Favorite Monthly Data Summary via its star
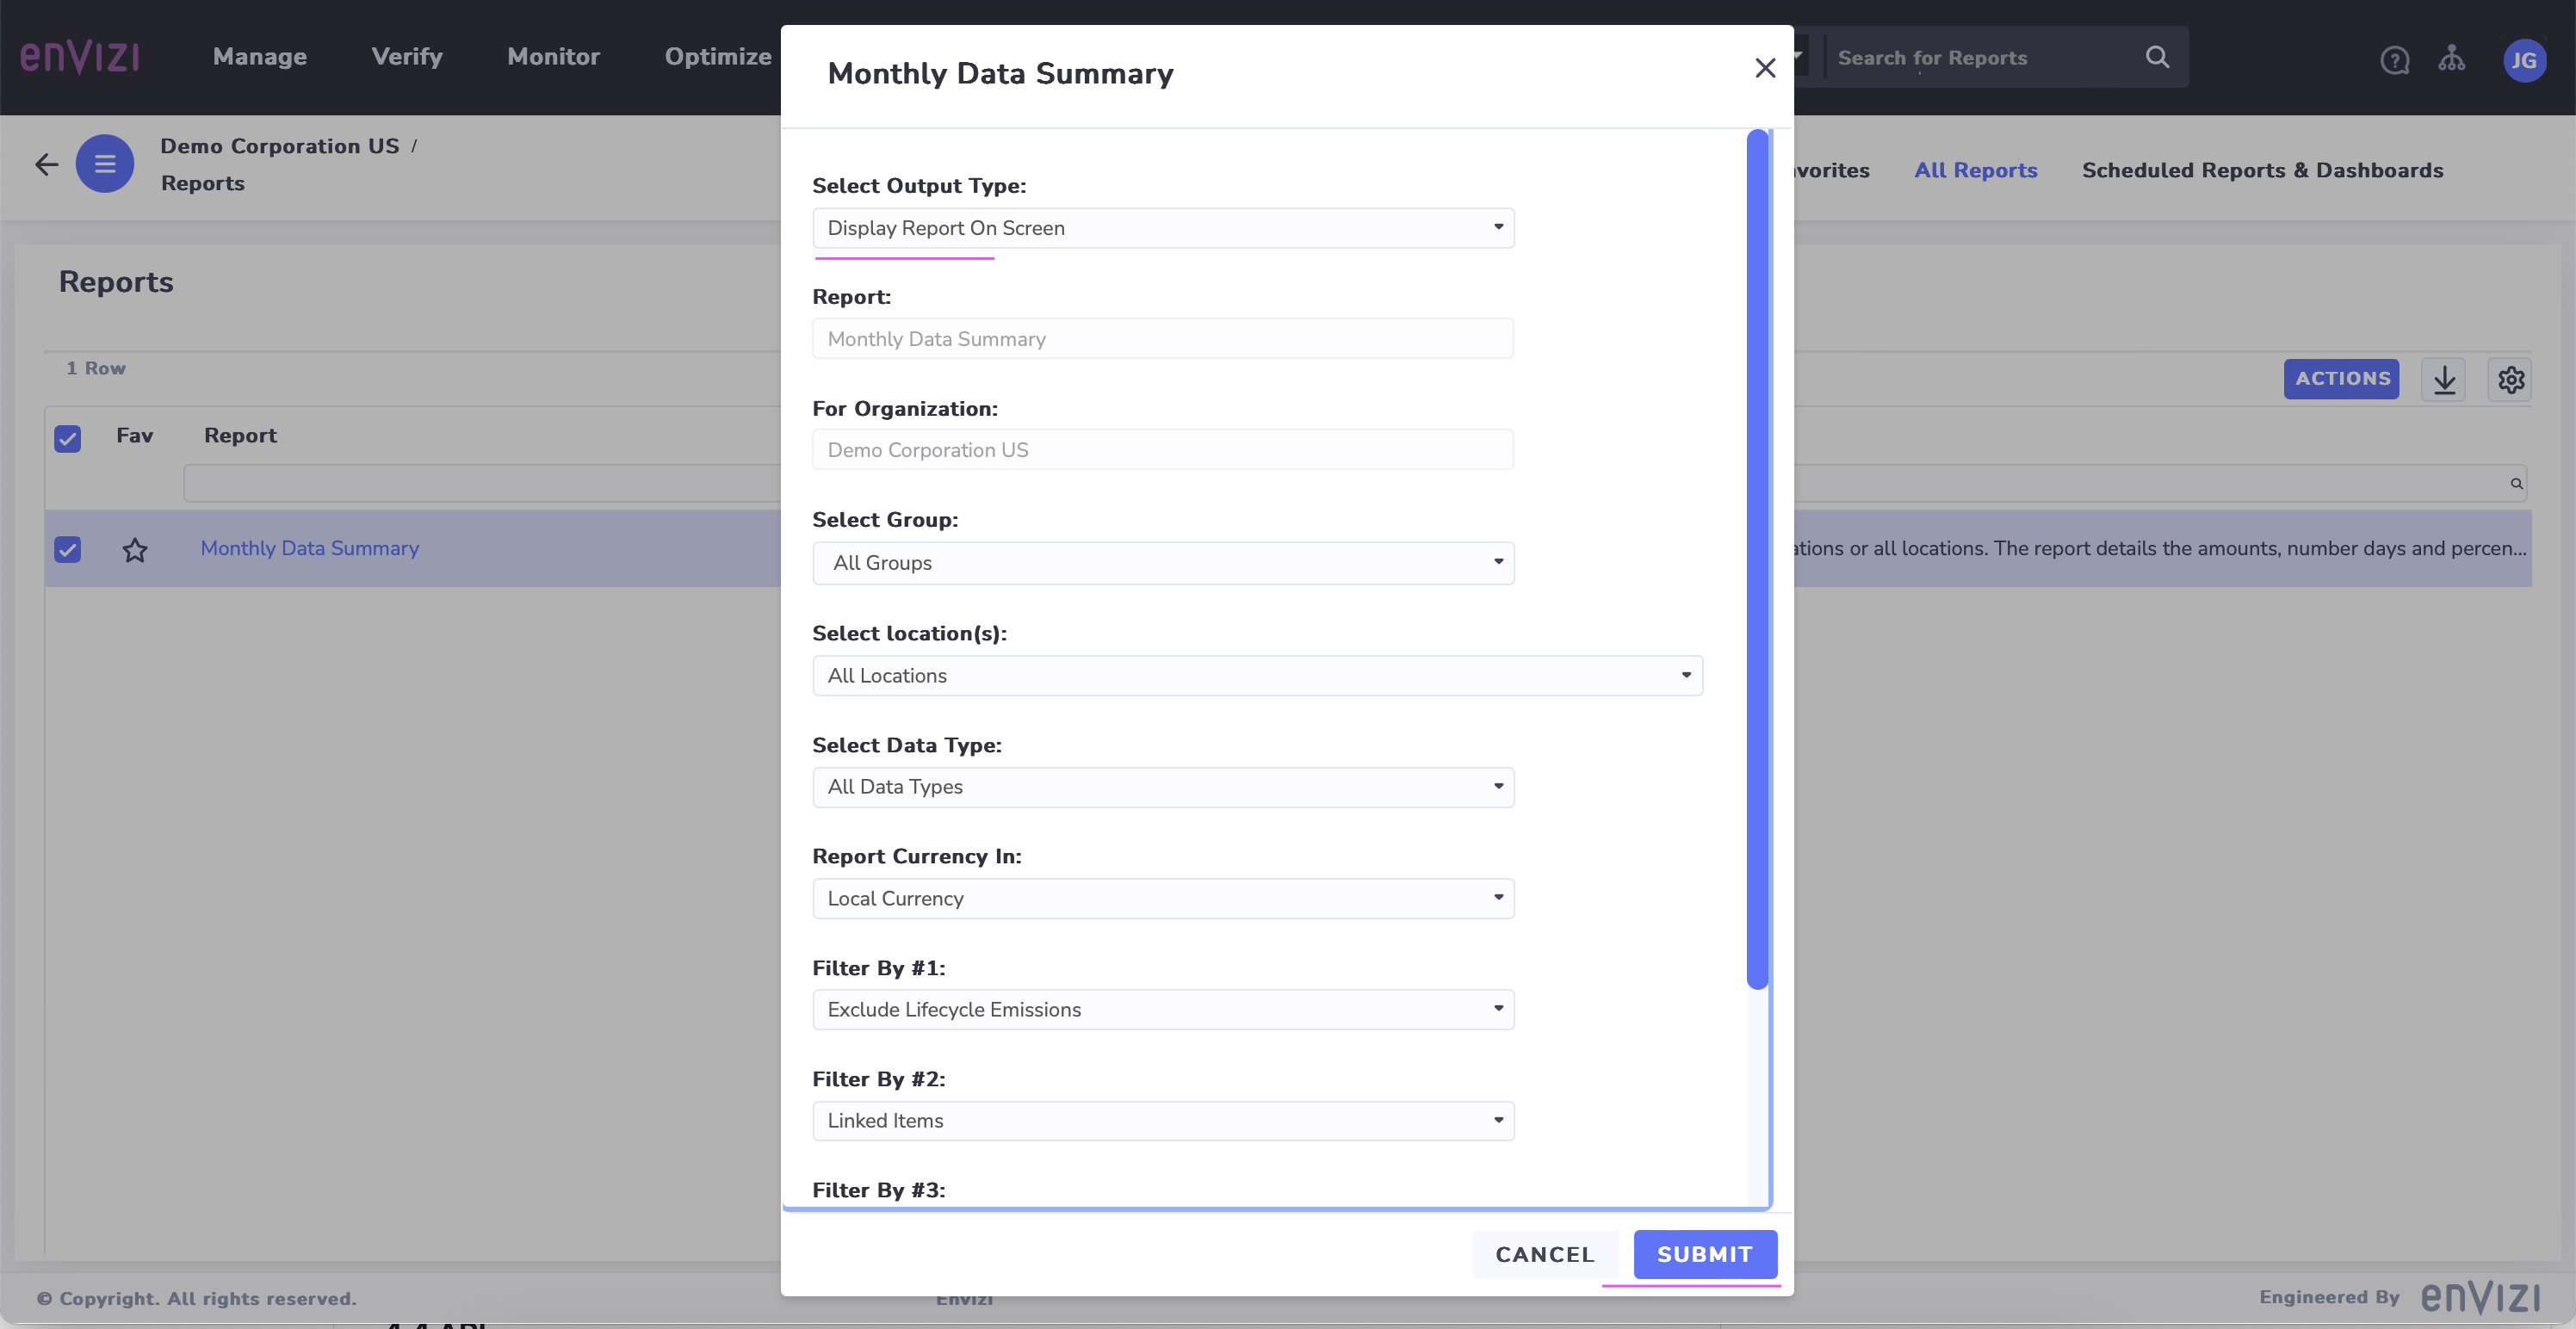 point(135,549)
